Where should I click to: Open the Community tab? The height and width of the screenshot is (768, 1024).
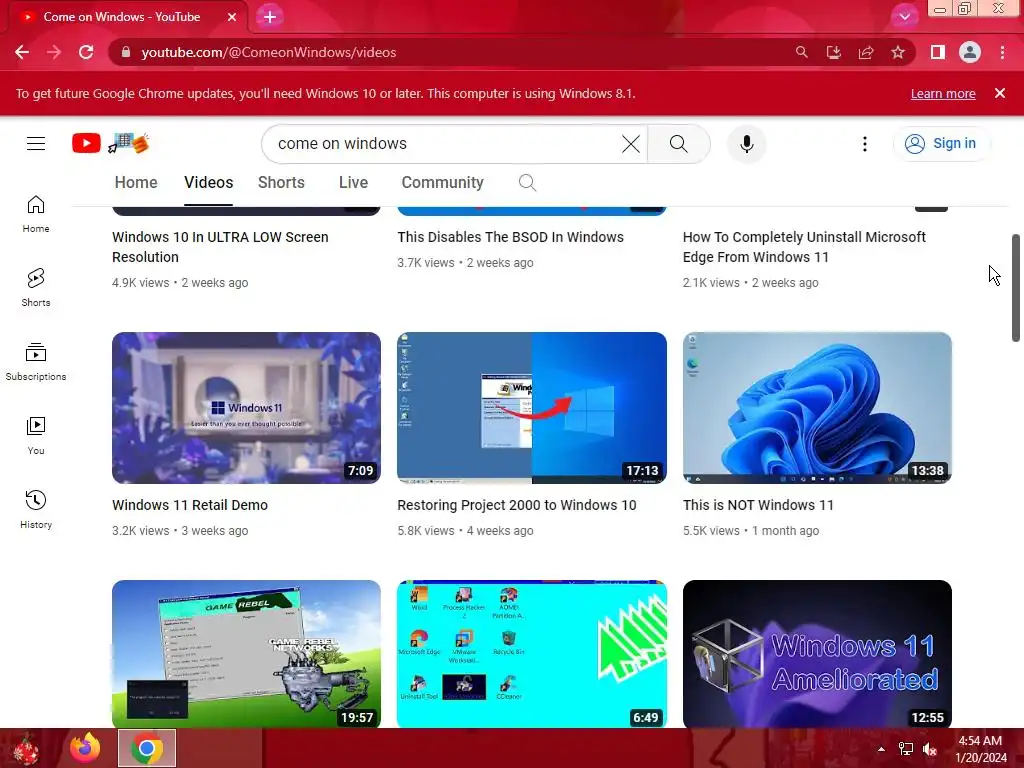442,182
